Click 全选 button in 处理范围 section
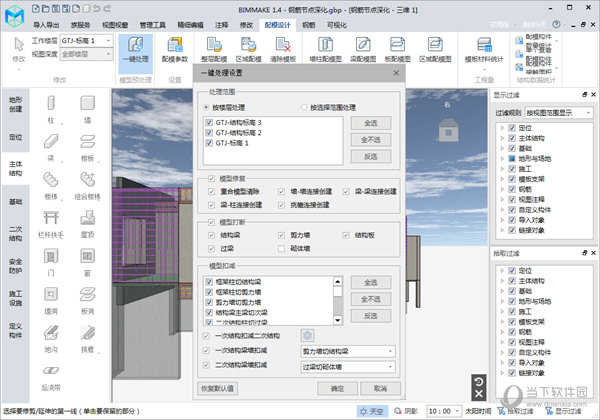 [x=371, y=123]
